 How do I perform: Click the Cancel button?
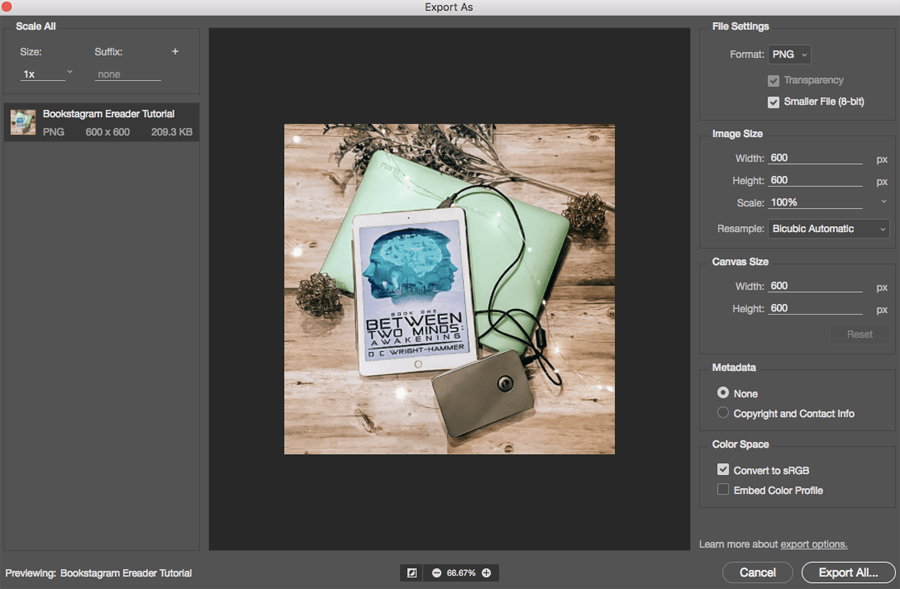point(758,572)
